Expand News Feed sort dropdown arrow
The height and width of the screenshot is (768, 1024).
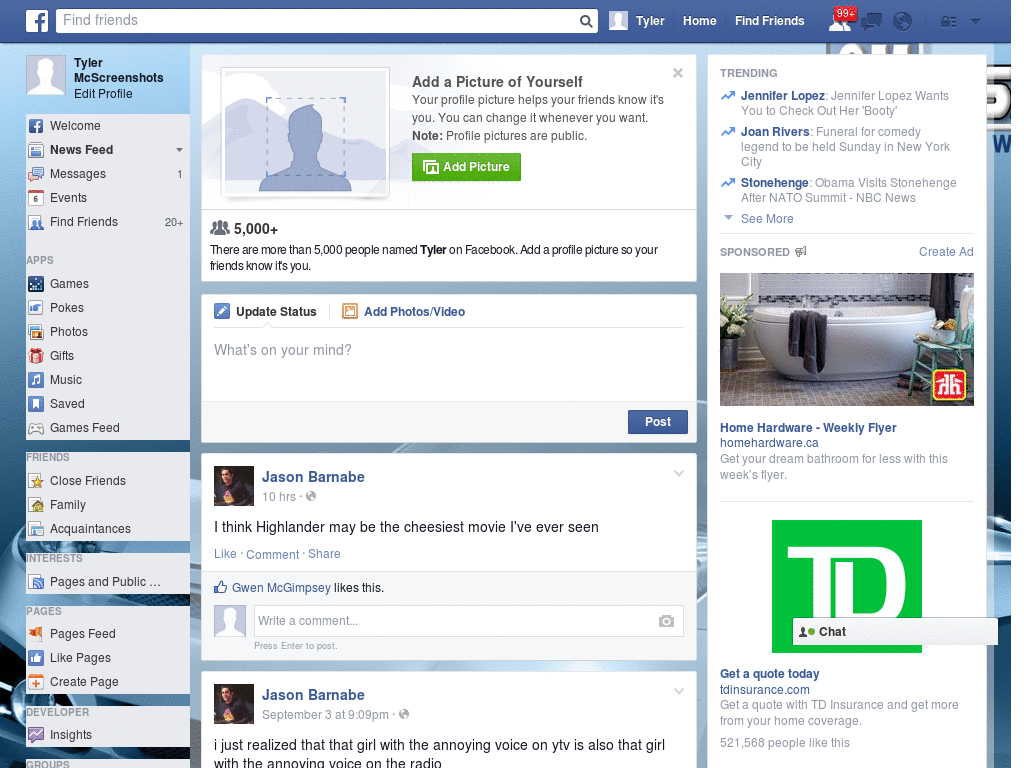[x=179, y=150]
